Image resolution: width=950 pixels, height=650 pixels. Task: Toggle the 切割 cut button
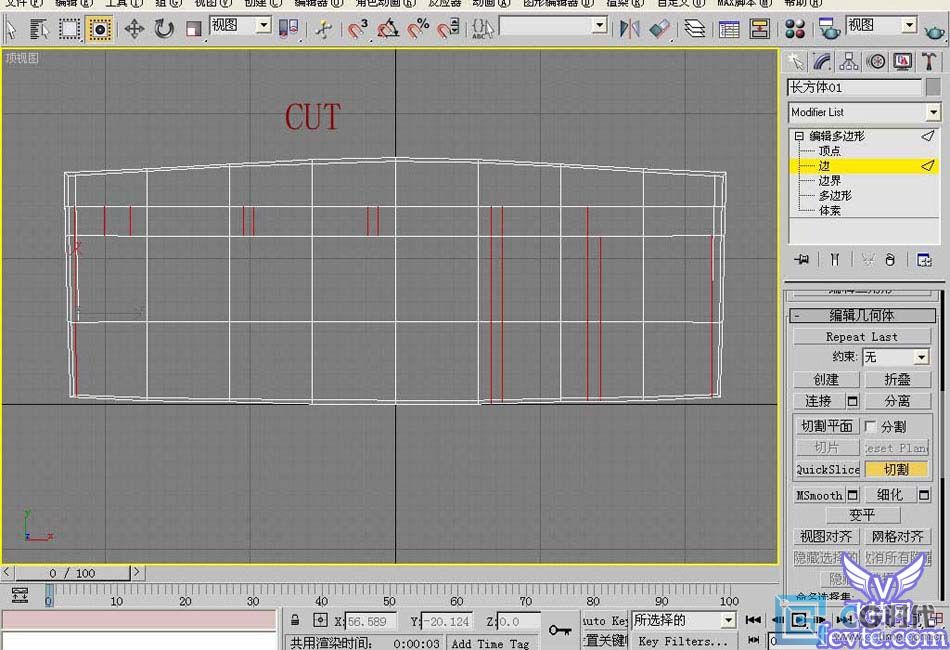point(897,469)
